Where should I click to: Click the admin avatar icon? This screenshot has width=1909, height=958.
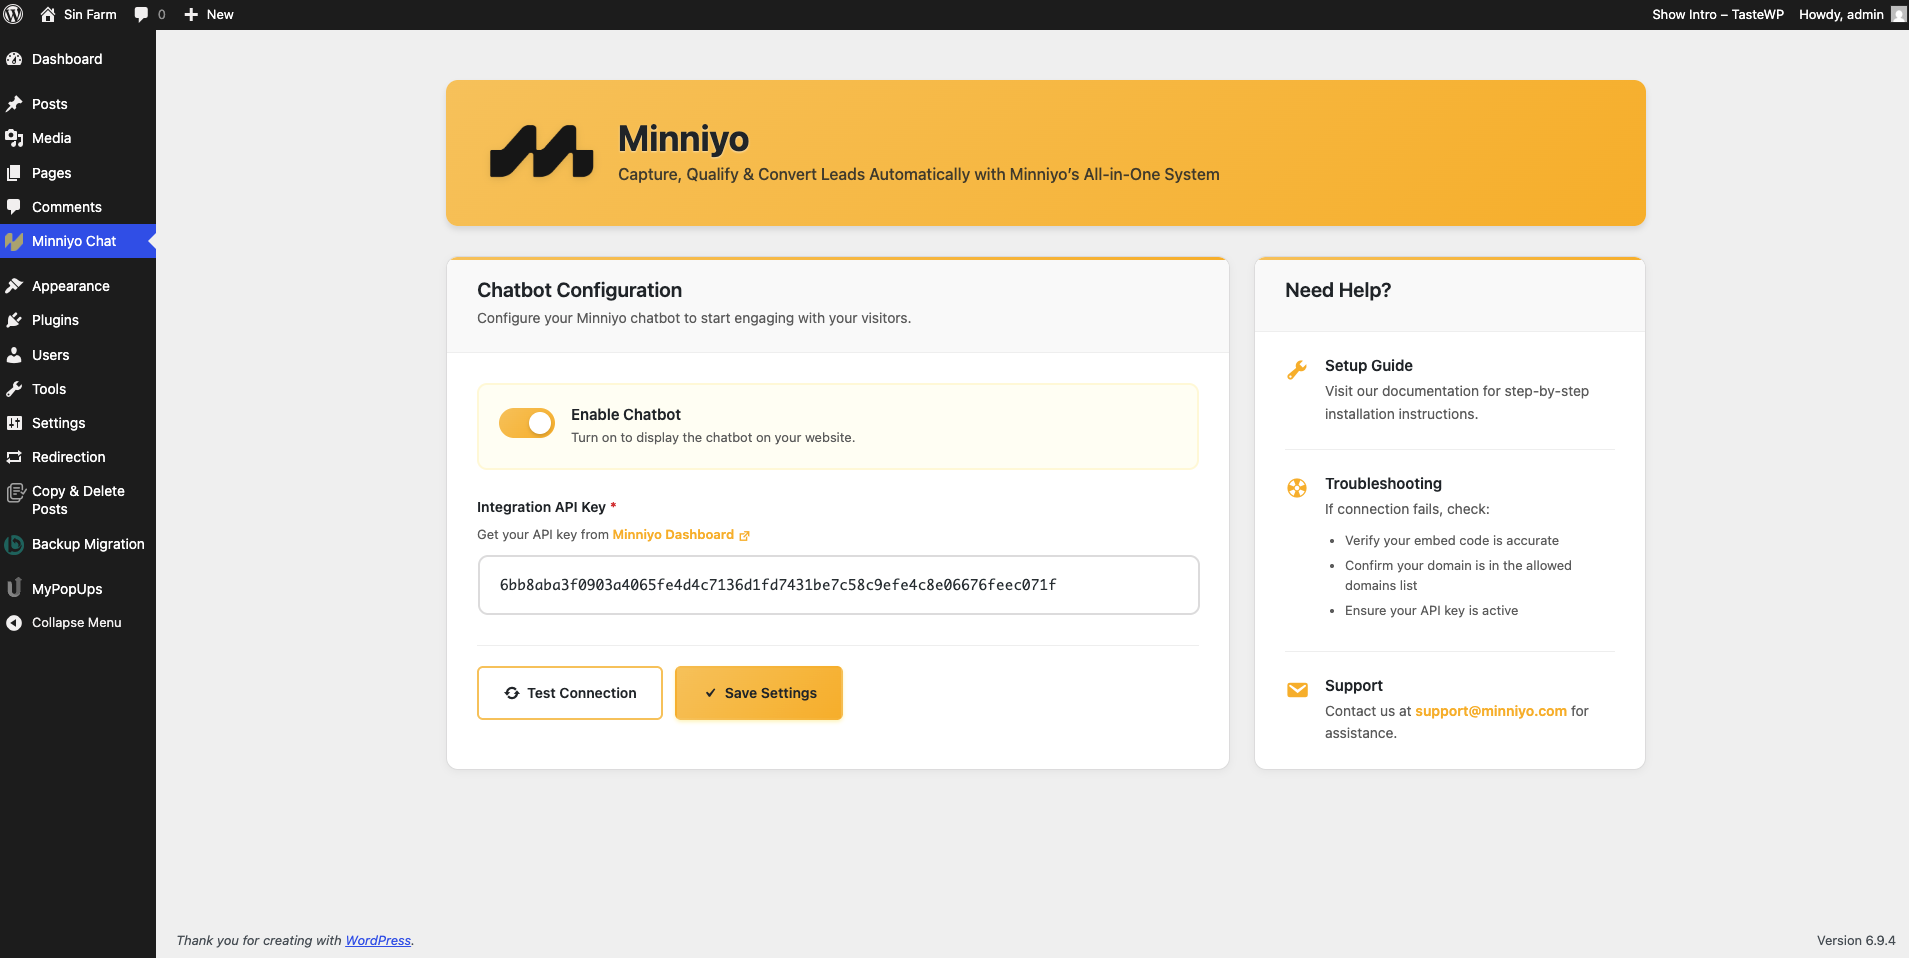pos(1898,14)
